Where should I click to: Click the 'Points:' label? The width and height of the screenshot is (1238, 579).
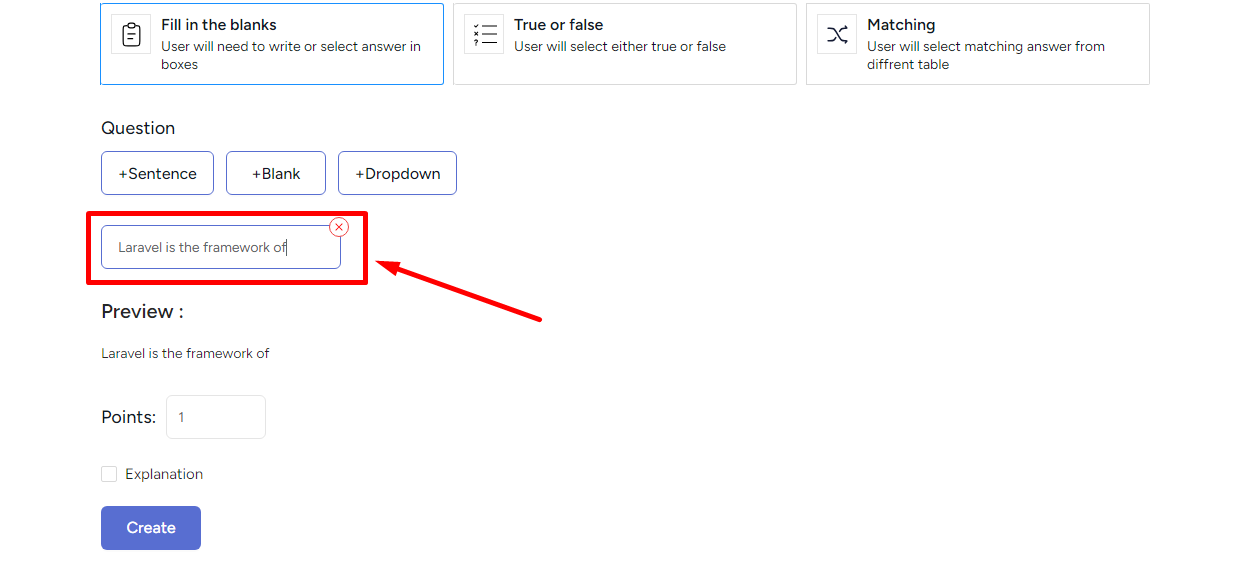[x=128, y=417]
